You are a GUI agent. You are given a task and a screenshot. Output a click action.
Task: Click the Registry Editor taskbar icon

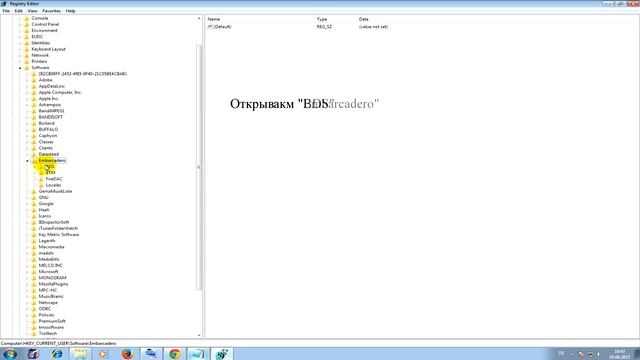pyautogui.click(x=222, y=354)
